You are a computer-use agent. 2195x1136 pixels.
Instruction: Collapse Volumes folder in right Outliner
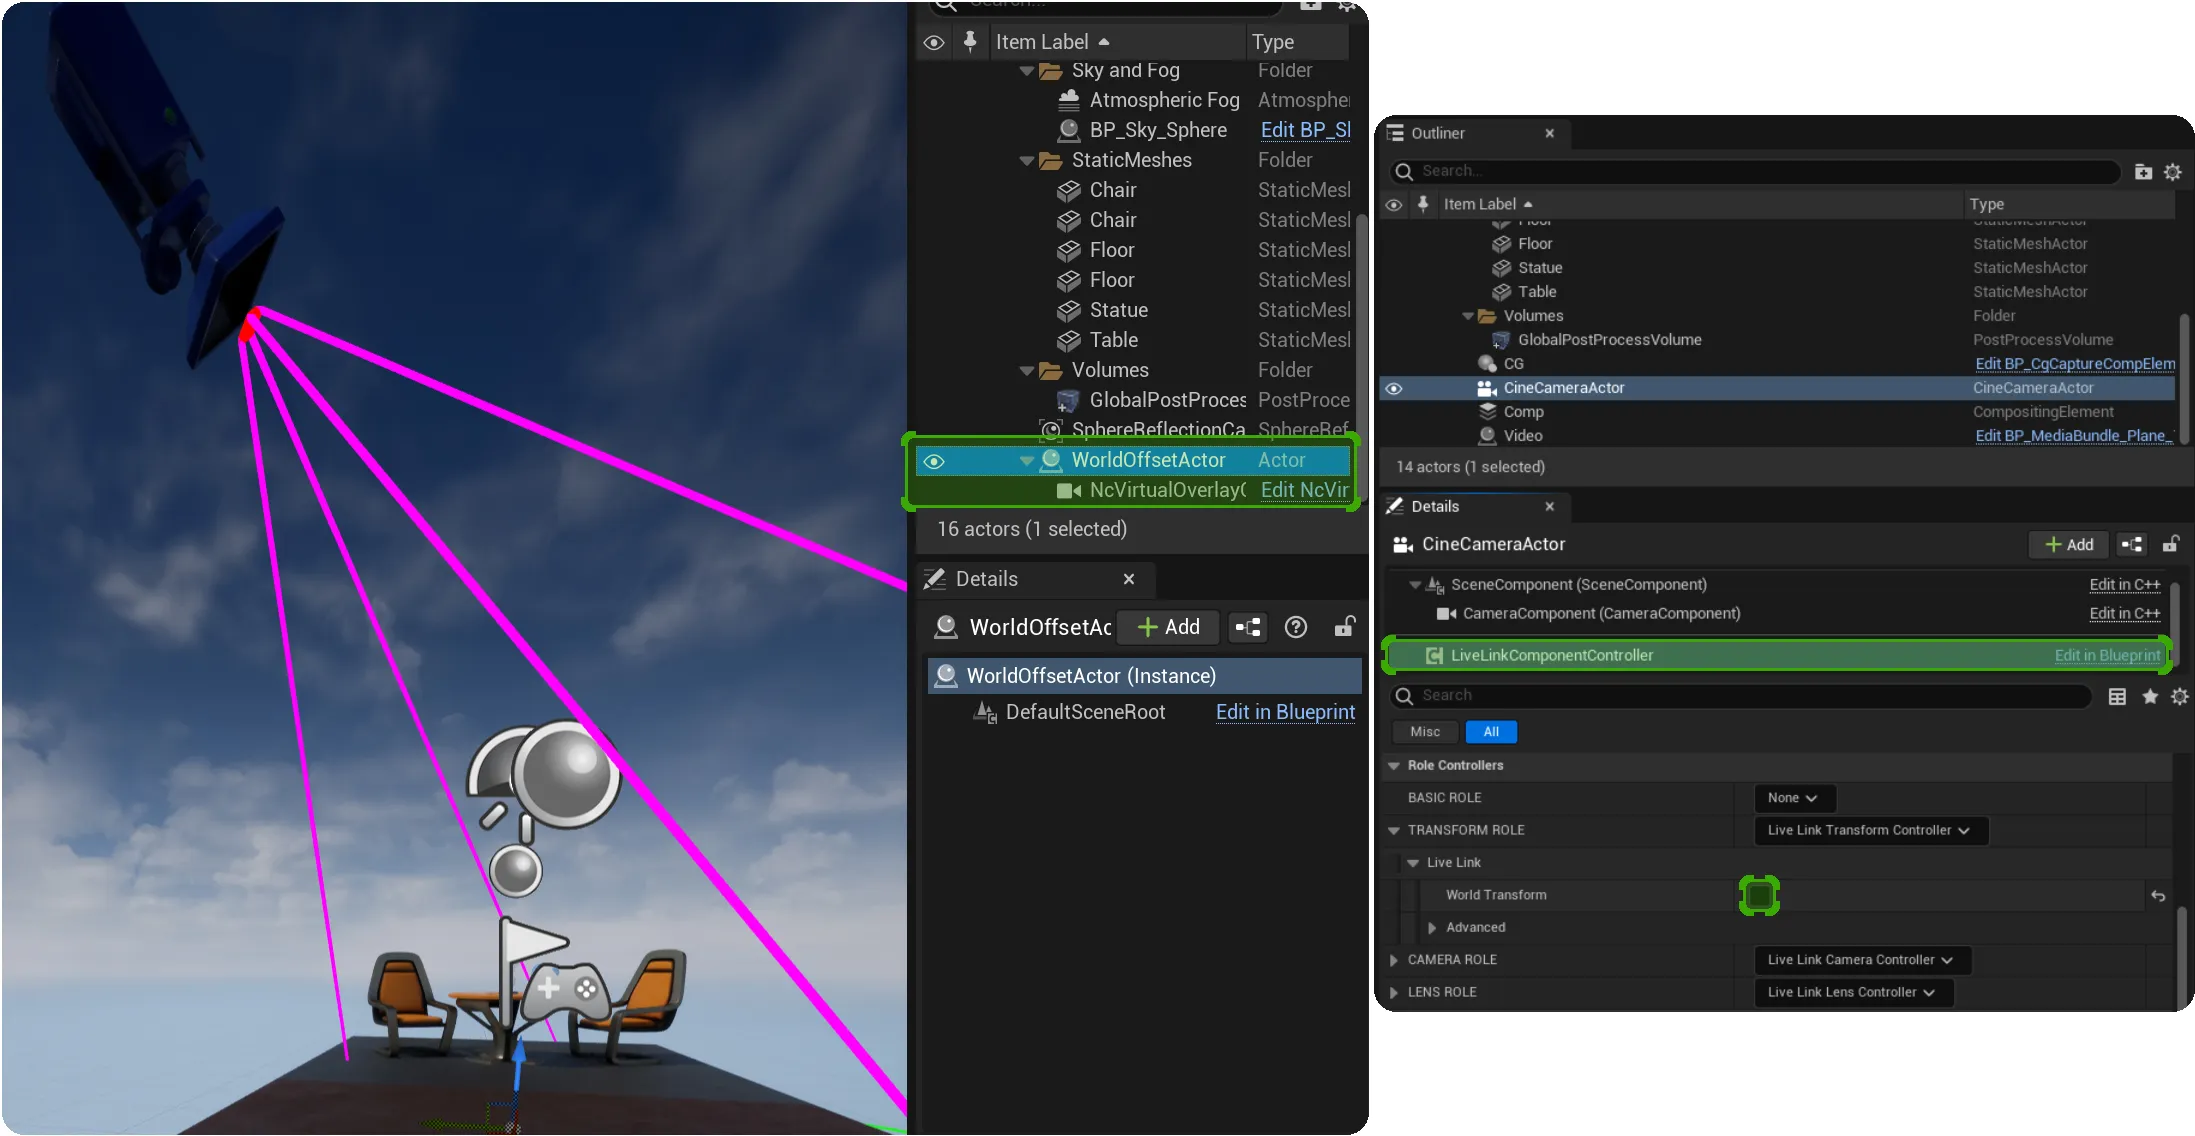pyautogui.click(x=1468, y=316)
